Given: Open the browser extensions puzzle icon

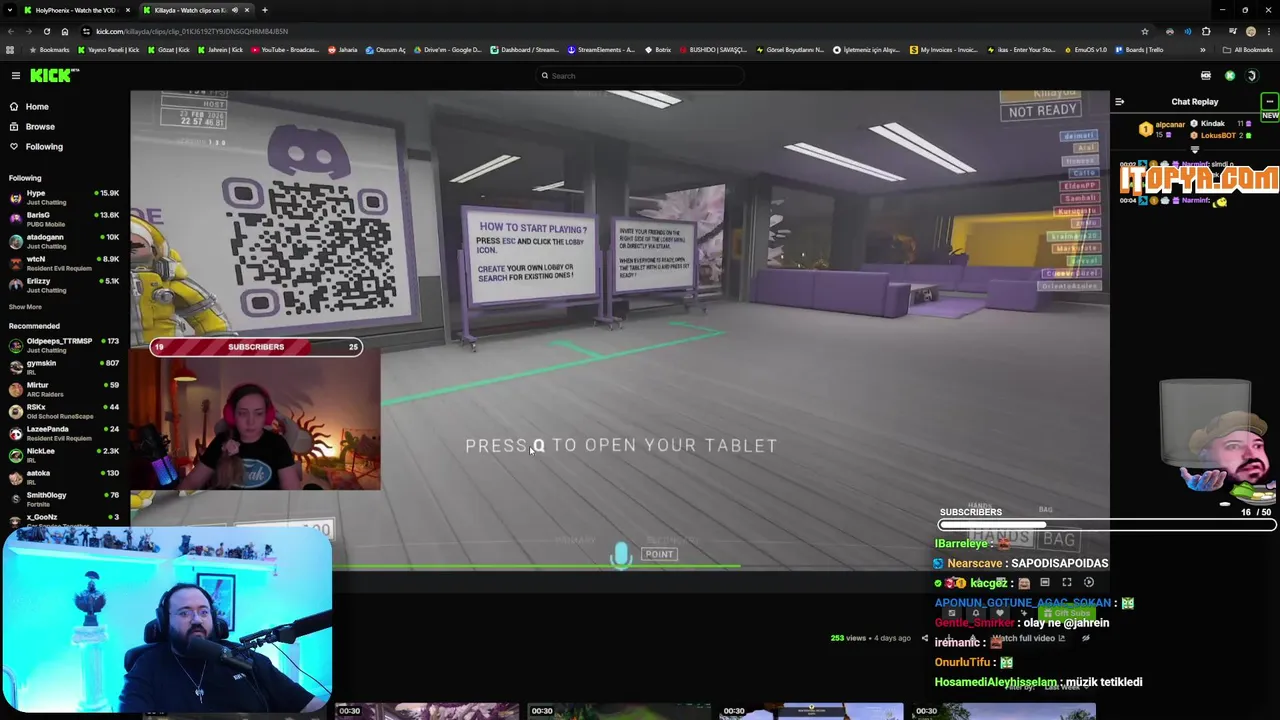Looking at the screenshot, I should tap(1206, 31).
